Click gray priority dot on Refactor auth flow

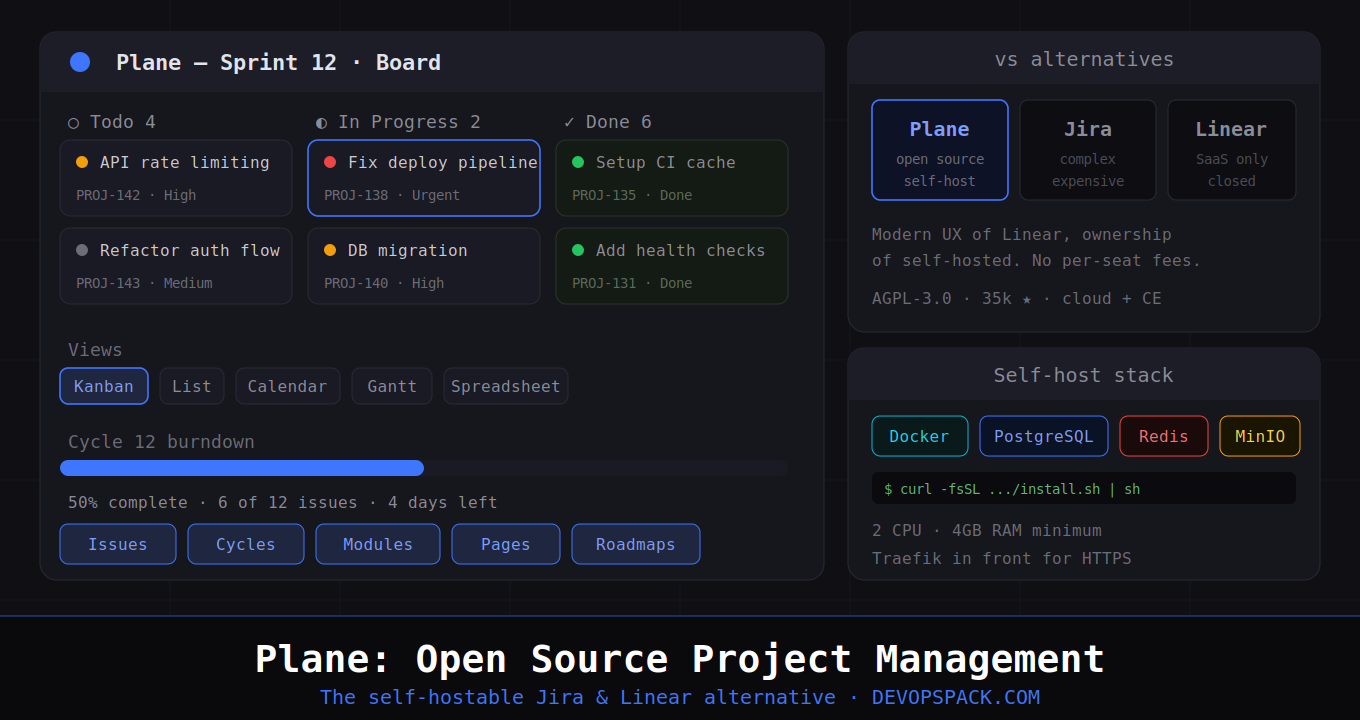(82, 250)
